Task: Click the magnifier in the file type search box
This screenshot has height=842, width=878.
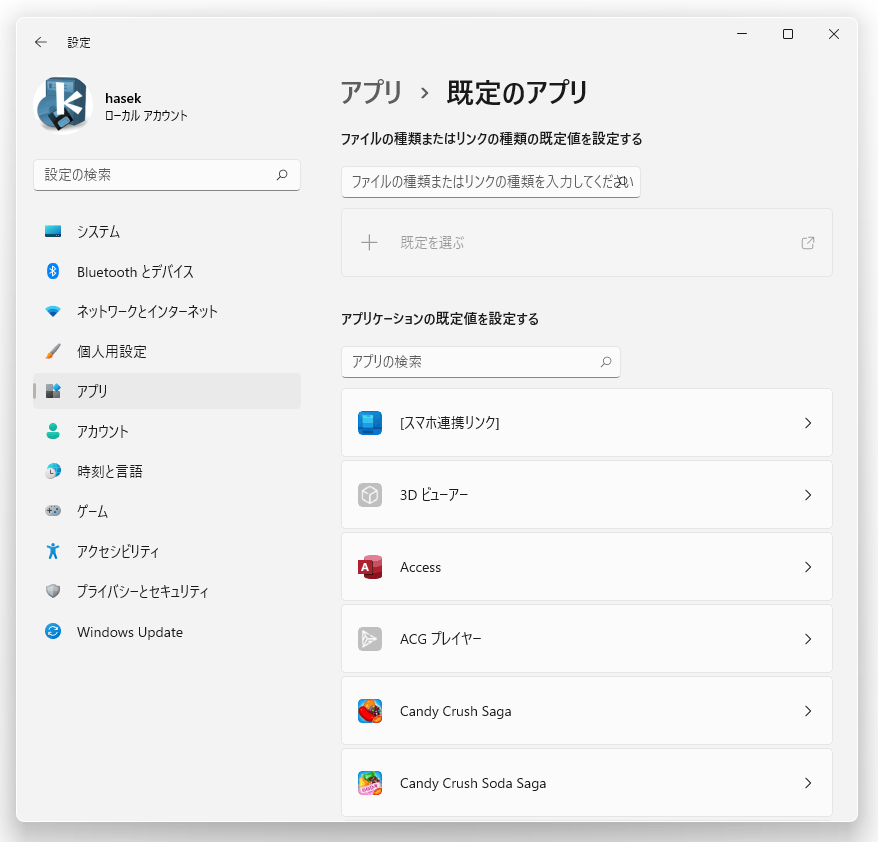Action: 622,181
